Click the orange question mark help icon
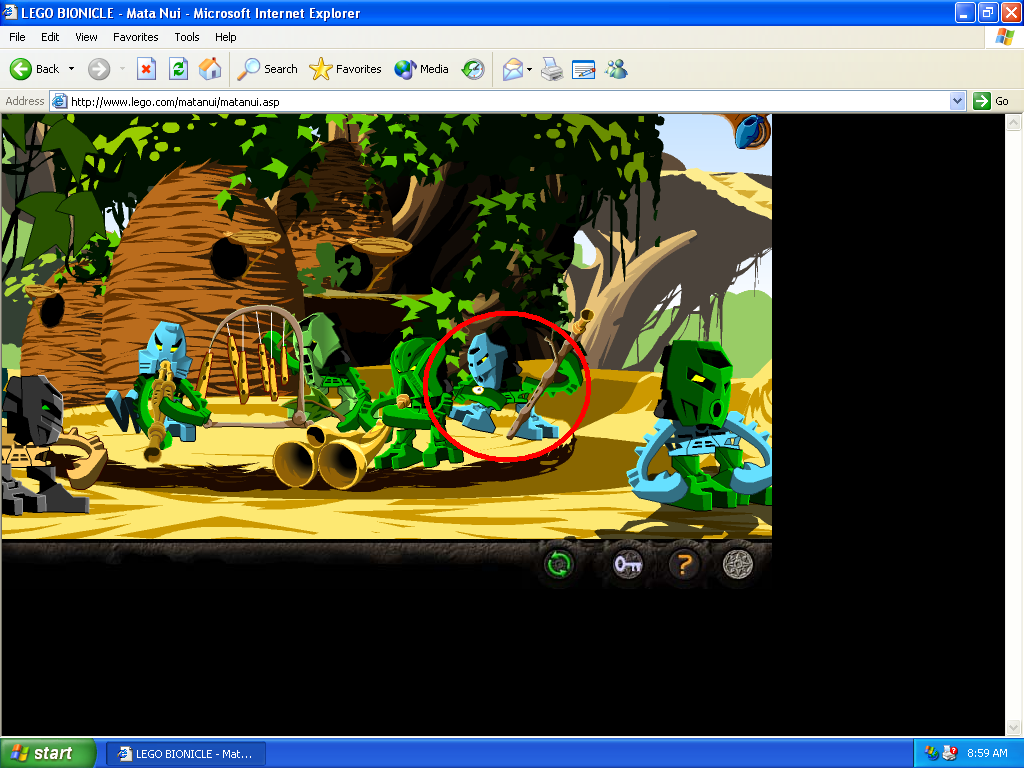Image resolution: width=1024 pixels, height=768 pixels. pyautogui.click(x=684, y=564)
